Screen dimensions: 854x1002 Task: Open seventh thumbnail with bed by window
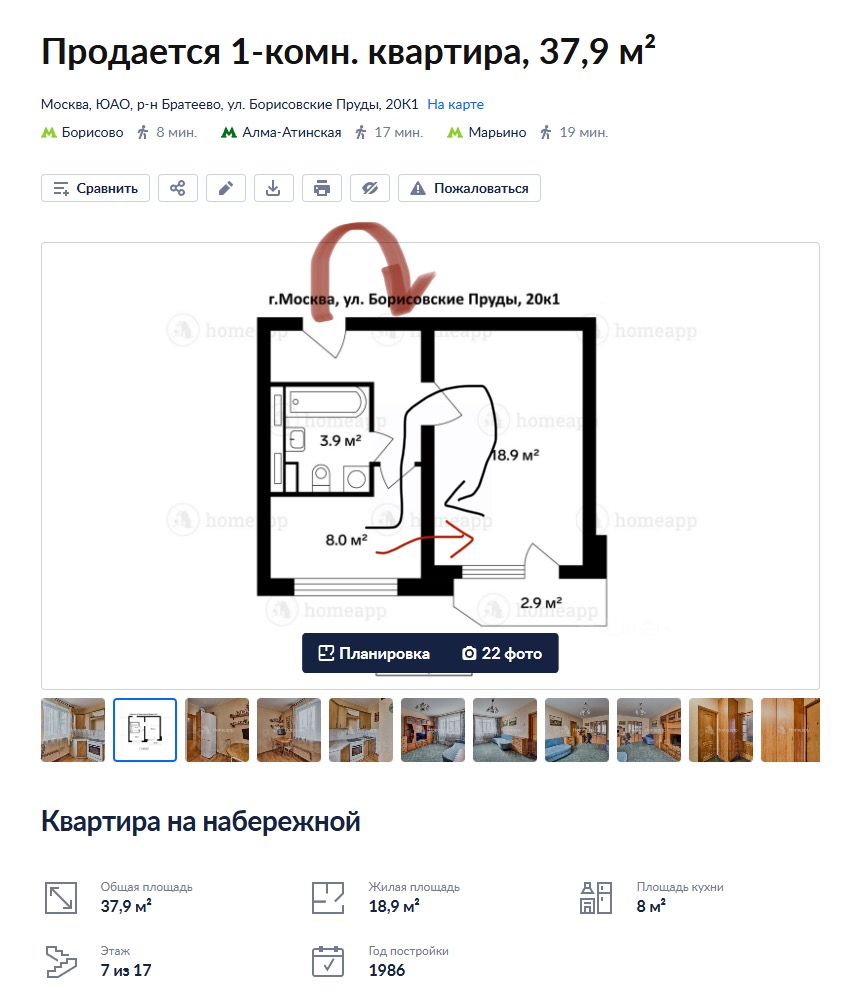[x=504, y=730]
